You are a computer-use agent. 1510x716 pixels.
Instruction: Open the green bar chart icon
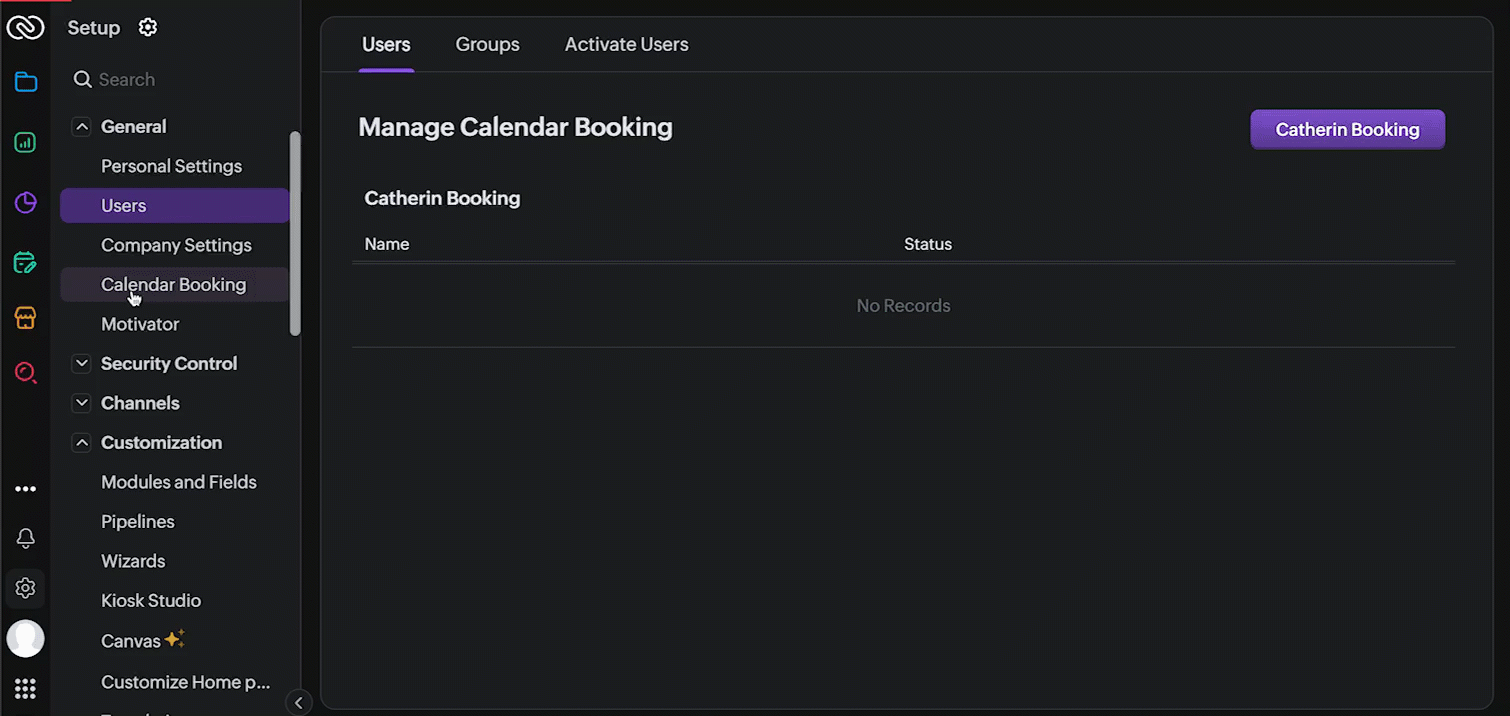[26, 143]
